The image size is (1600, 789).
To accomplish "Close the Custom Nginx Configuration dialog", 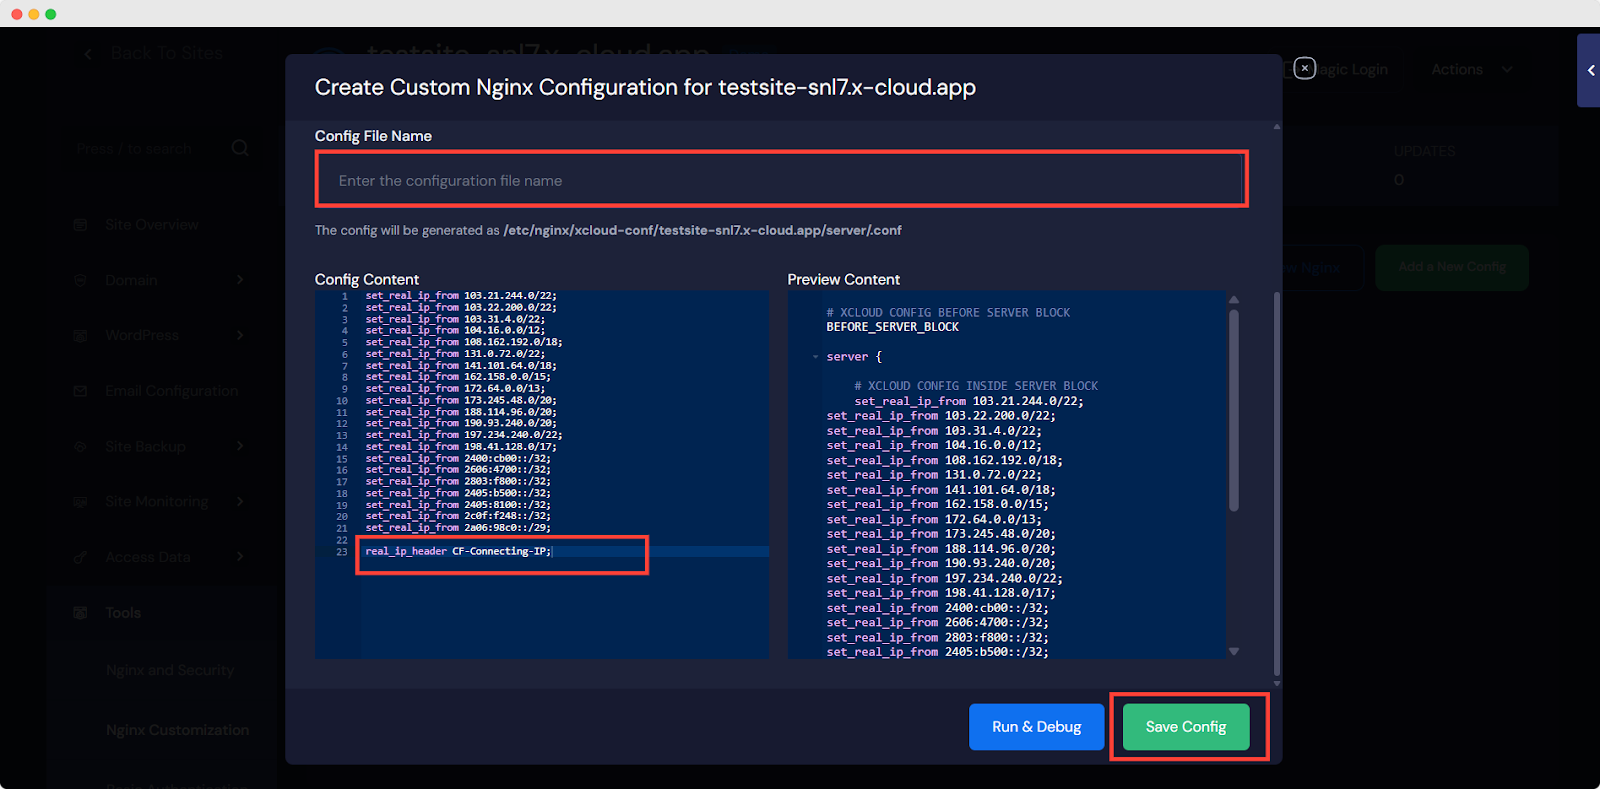I will [x=1304, y=68].
